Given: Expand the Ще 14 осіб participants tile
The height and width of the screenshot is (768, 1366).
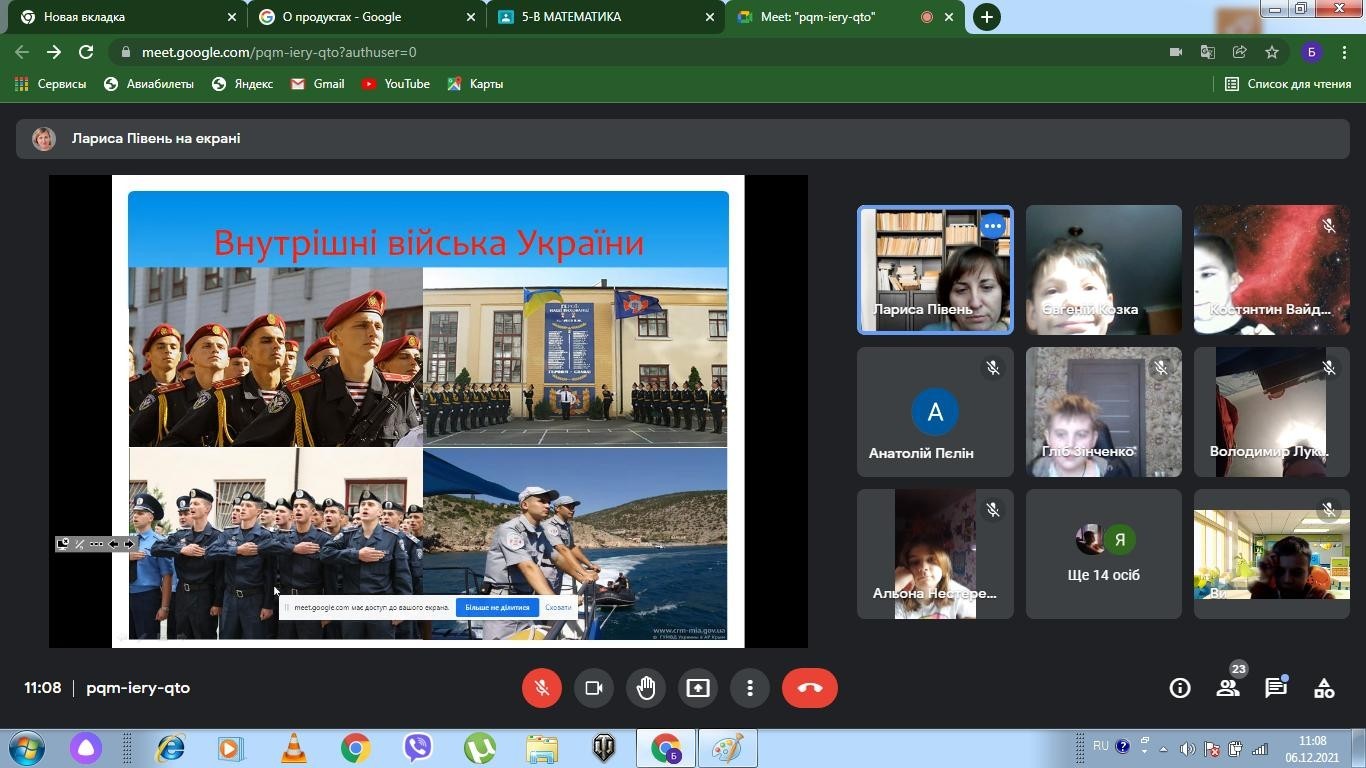Looking at the screenshot, I should (x=1103, y=554).
